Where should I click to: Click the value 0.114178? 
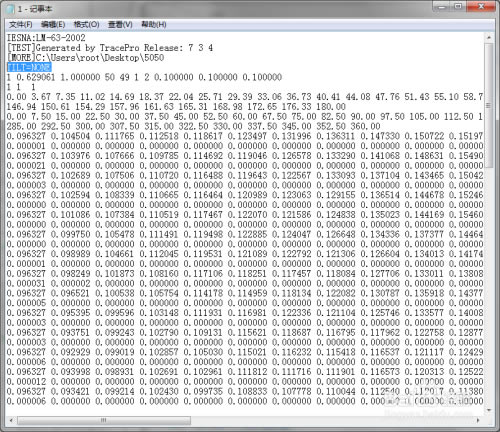[x=203, y=293]
